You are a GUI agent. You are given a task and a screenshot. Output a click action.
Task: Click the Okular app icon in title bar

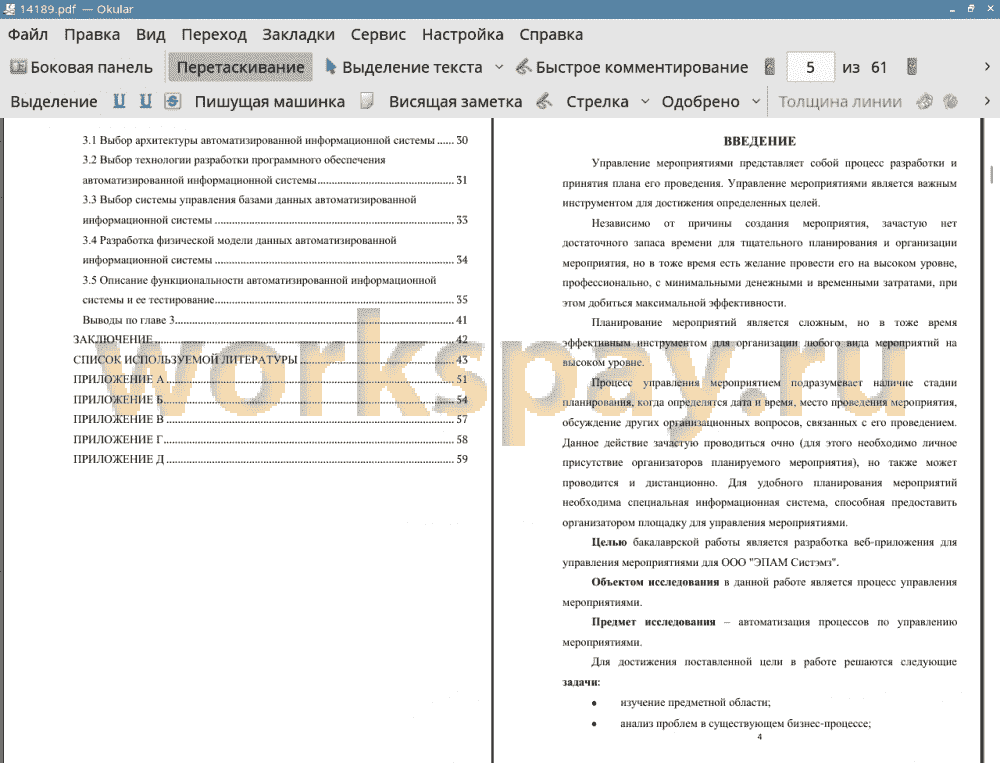[x=9, y=9]
